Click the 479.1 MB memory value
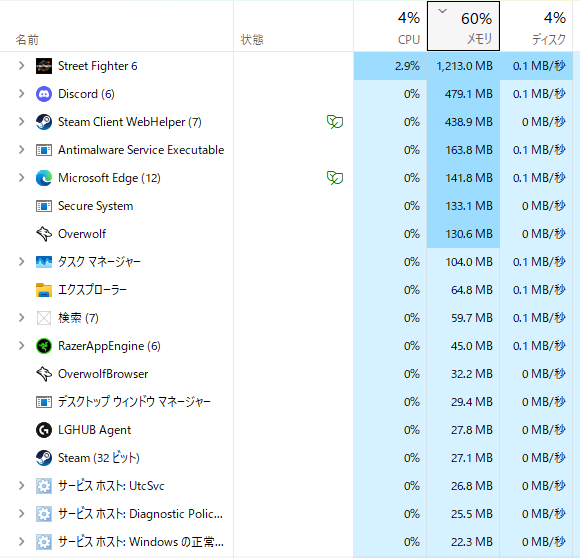This screenshot has width=580, height=558. [469, 94]
